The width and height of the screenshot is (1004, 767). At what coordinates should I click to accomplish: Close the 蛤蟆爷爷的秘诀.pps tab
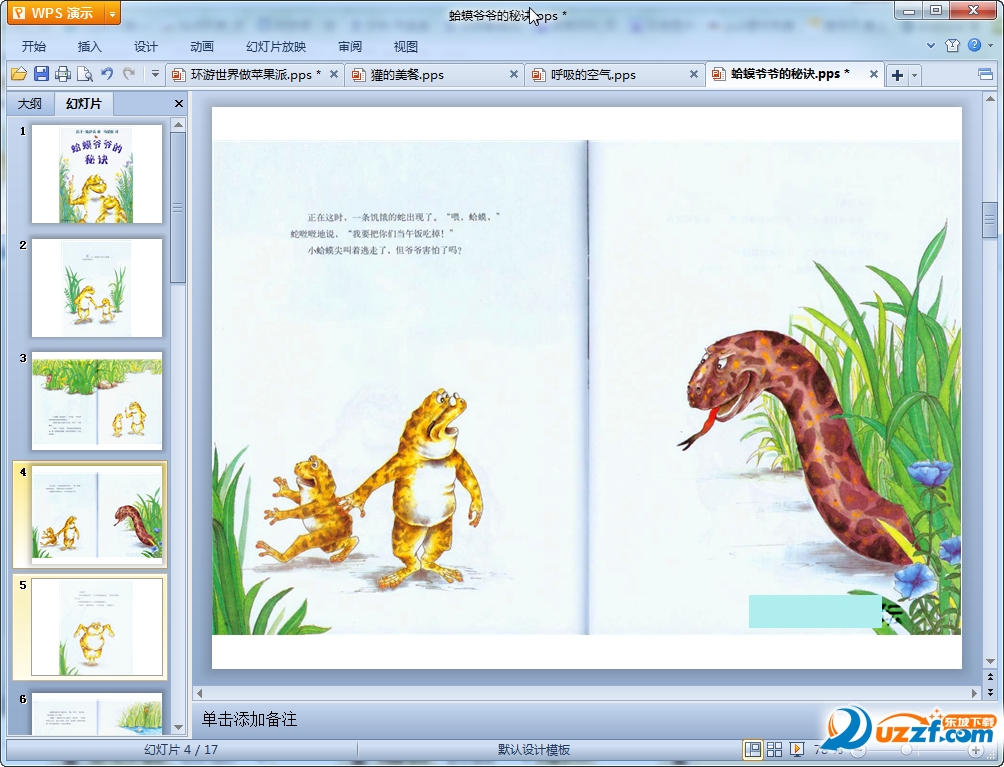(x=873, y=74)
